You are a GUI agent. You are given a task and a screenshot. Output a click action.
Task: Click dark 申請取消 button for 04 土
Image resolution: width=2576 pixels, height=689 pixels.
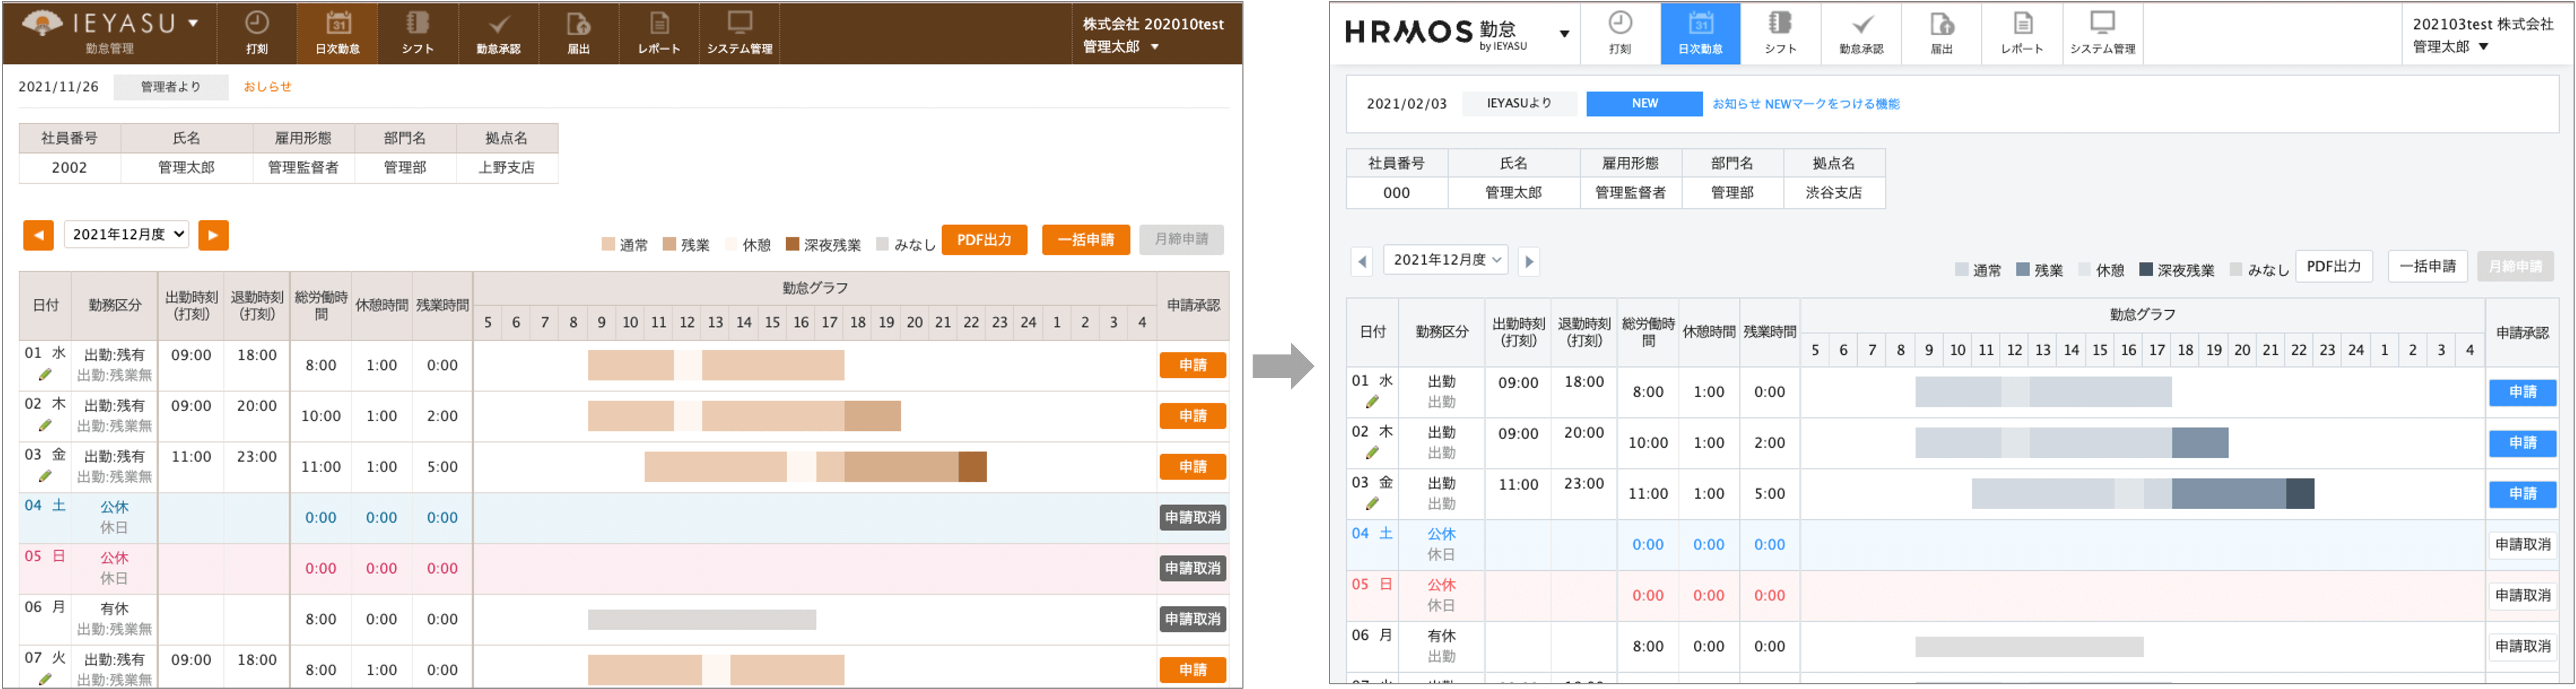pyautogui.click(x=1193, y=518)
